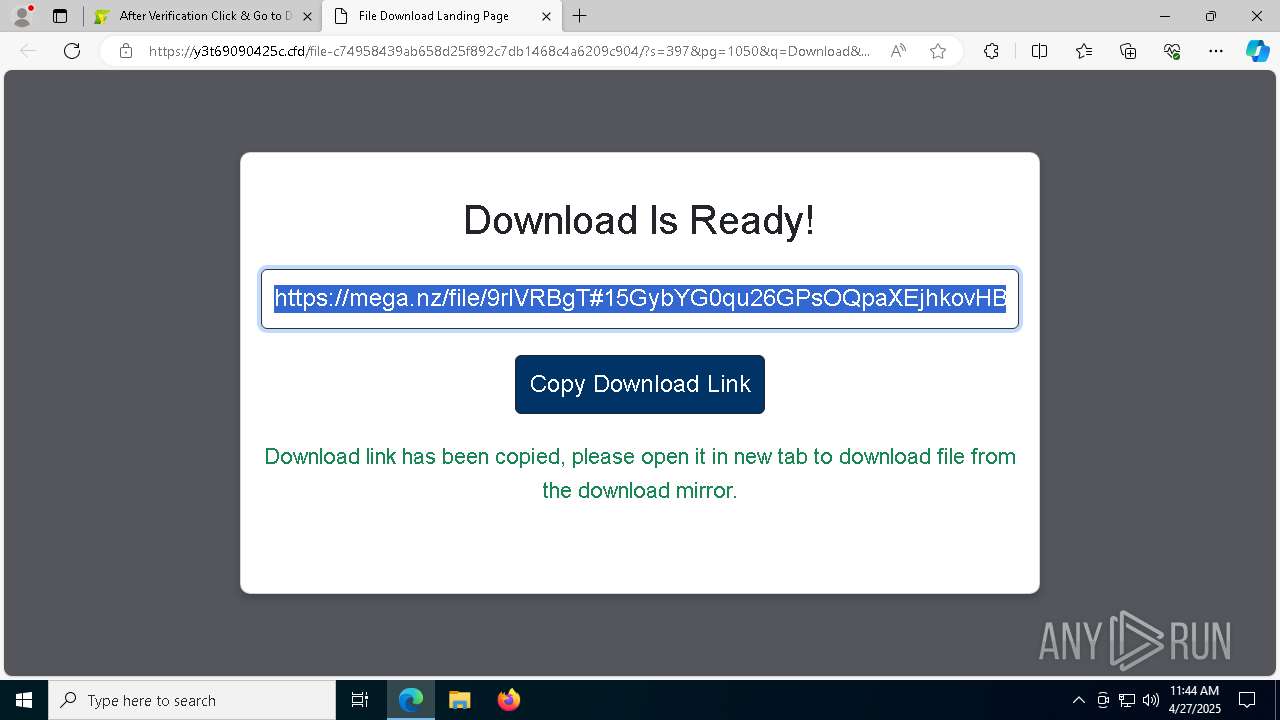Open Collections panel
The width and height of the screenshot is (1280, 720).
tap(1128, 51)
